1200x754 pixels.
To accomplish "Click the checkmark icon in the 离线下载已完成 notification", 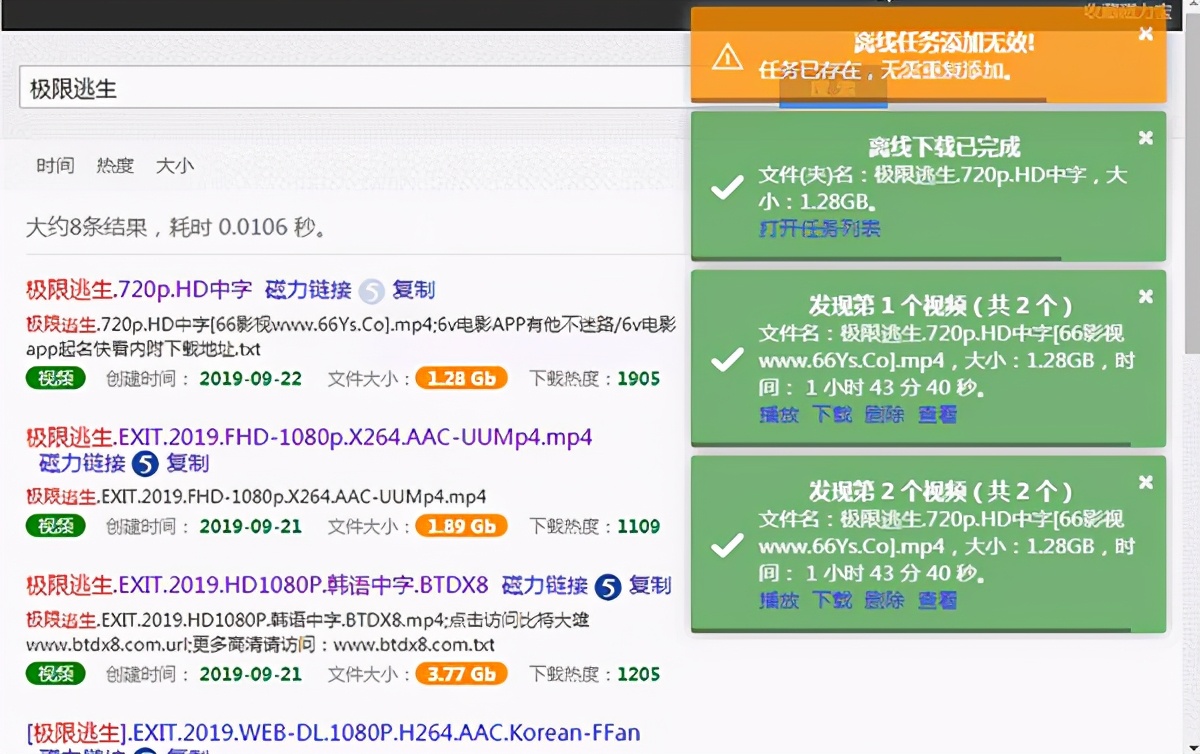I will [x=726, y=185].
